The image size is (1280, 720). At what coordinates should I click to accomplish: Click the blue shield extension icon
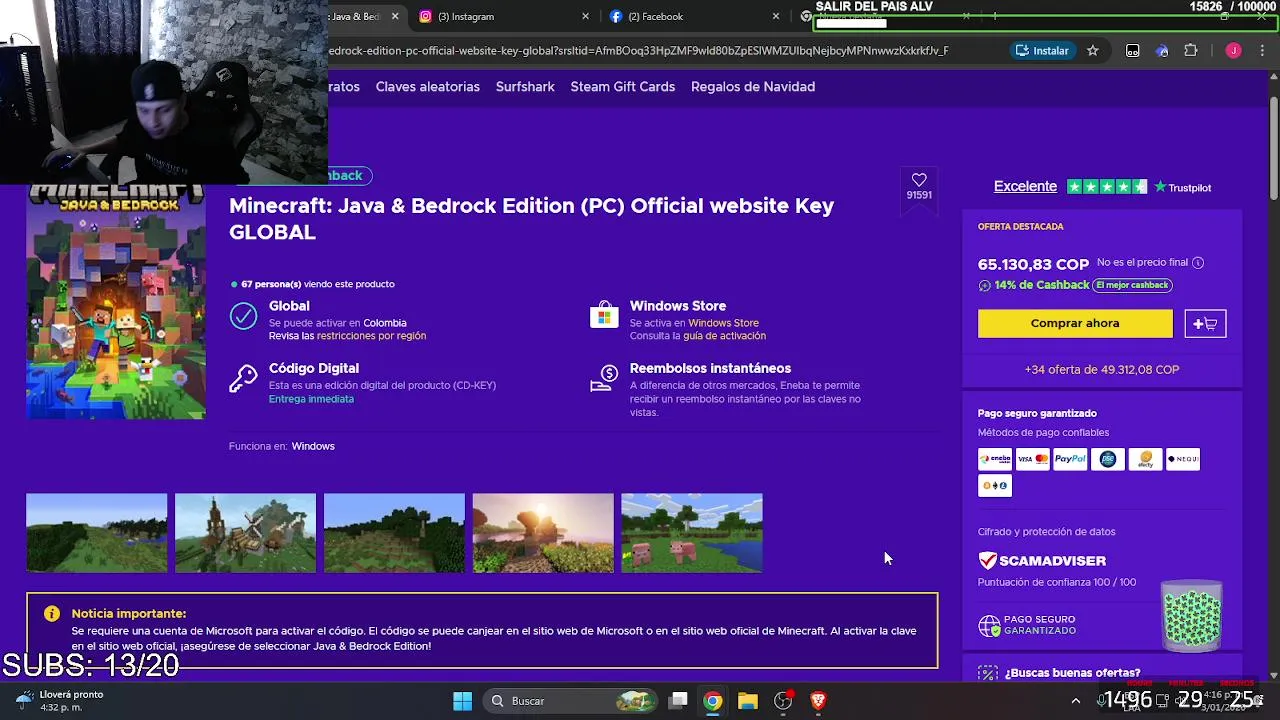[1162, 50]
